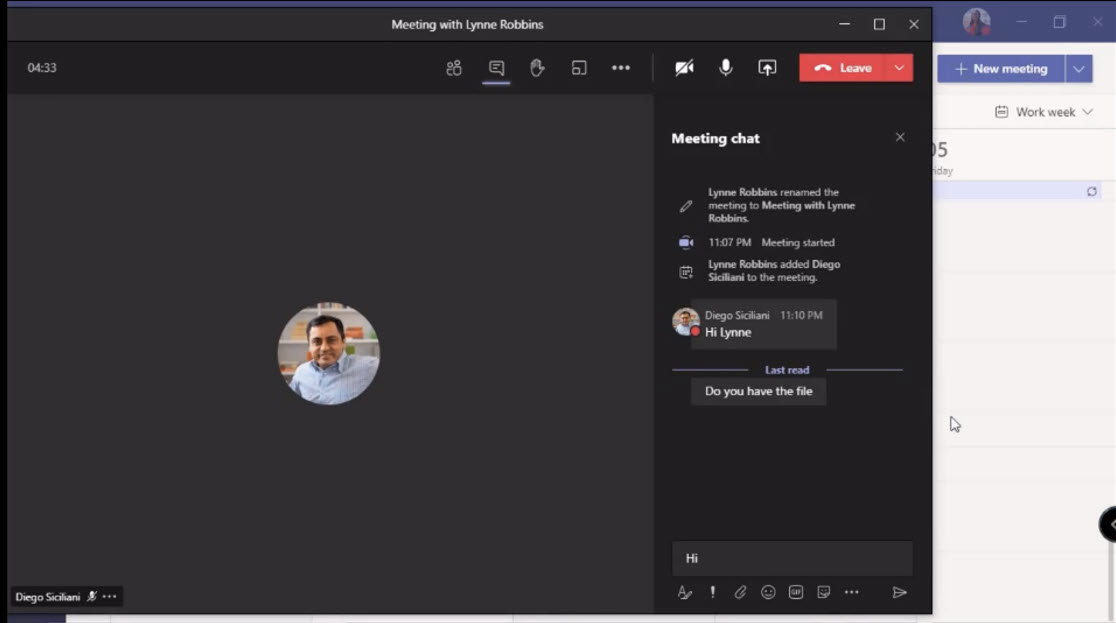Insert a GIF in the chat

[x=796, y=592]
